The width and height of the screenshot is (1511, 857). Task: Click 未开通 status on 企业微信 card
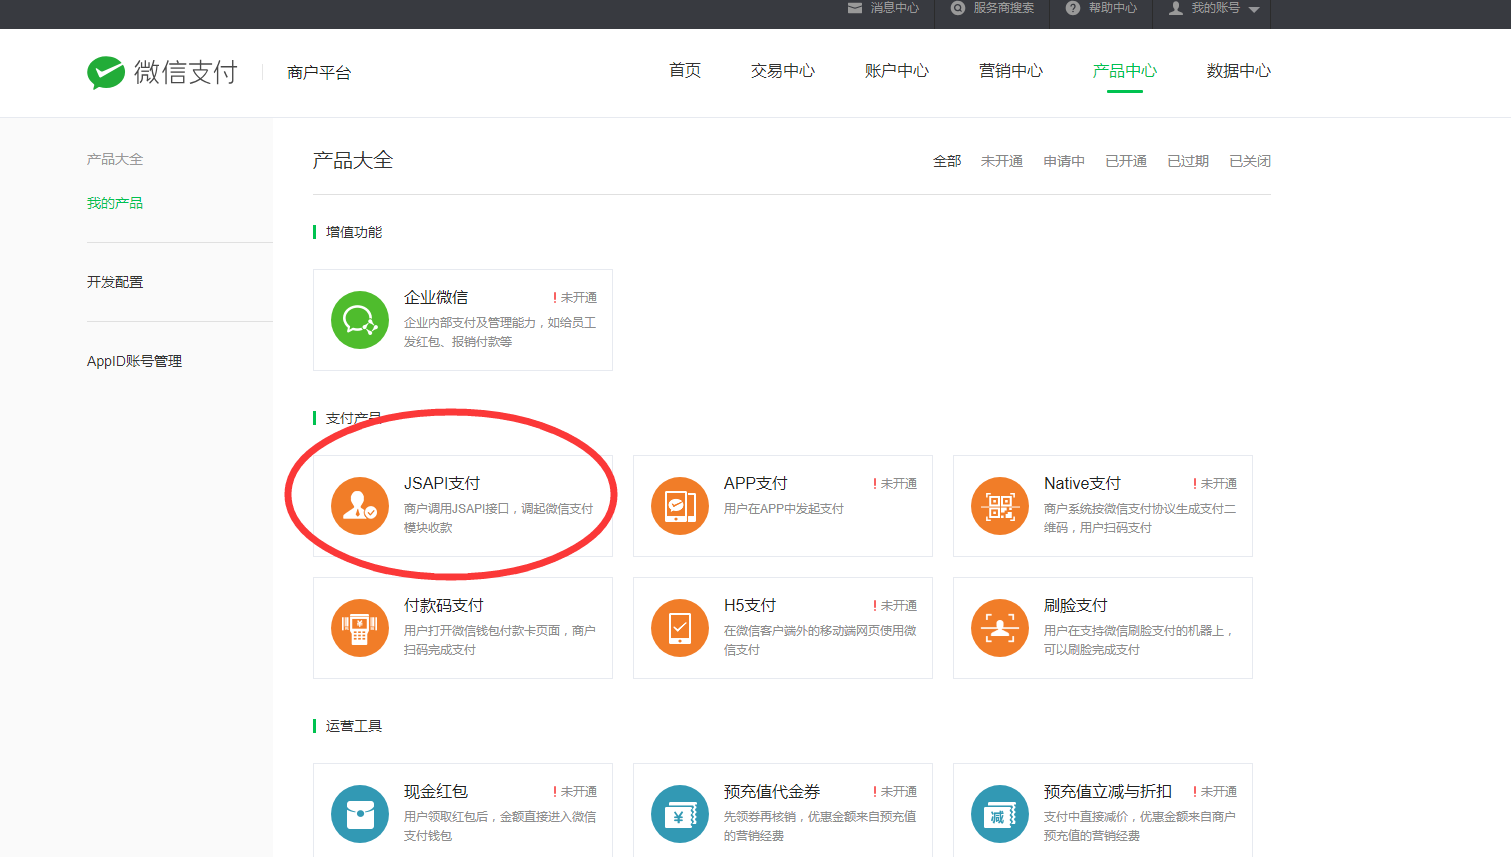pyautogui.click(x=575, y=298)
